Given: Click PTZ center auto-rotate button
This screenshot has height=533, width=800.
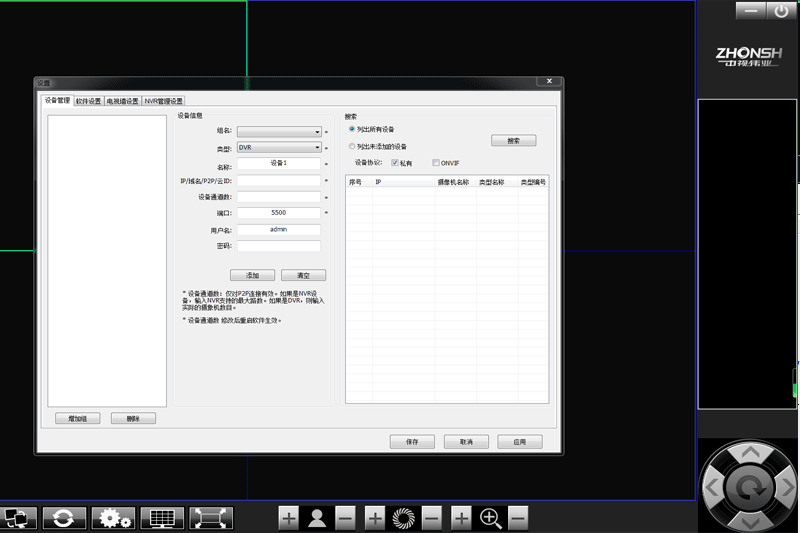Looking at the screenshot, I should coord(749,488).
